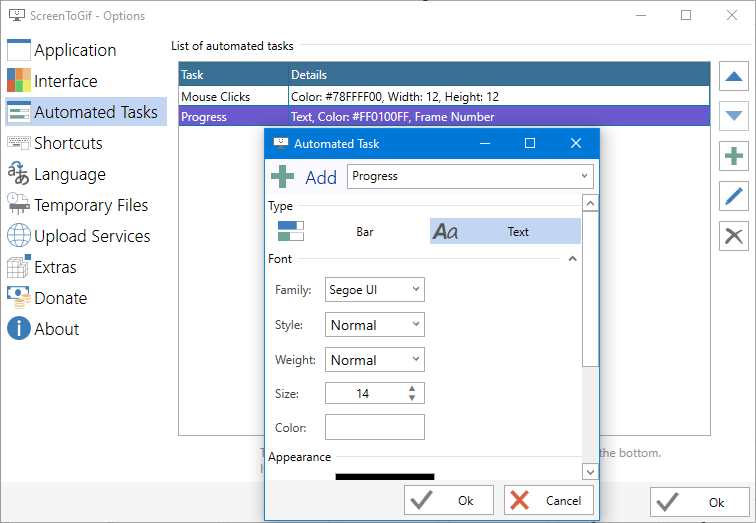The image size is (756, 523).
Task: Click the Mouse Clicks details cell
Action: click(499, 96)
